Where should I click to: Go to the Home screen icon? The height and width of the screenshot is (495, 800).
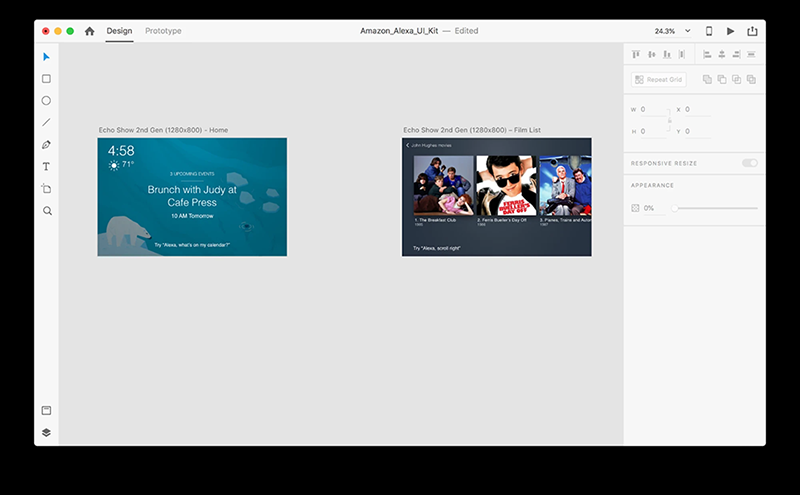click(89, 31)
